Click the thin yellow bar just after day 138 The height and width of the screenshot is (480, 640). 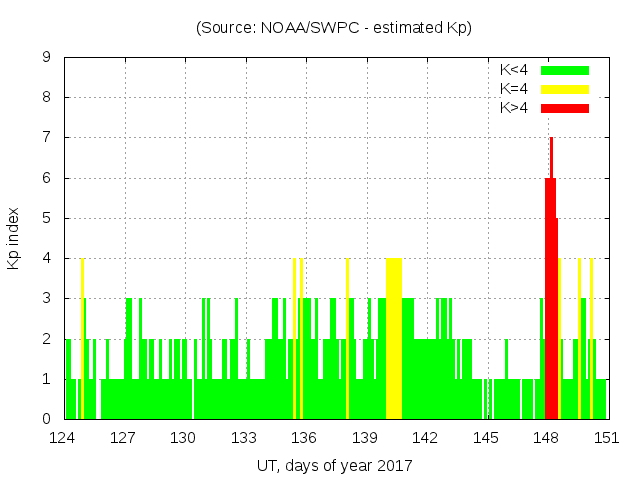(x=348, y=340)
